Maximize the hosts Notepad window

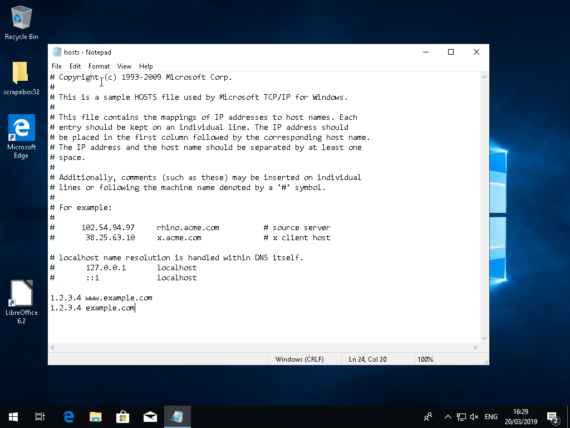tap(451, 52)
